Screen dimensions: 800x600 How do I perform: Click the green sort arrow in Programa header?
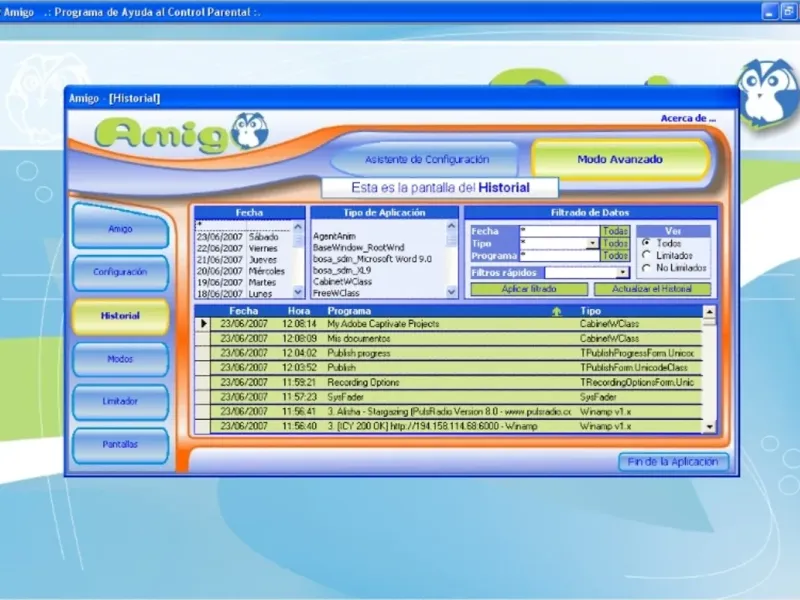[556, 311]
